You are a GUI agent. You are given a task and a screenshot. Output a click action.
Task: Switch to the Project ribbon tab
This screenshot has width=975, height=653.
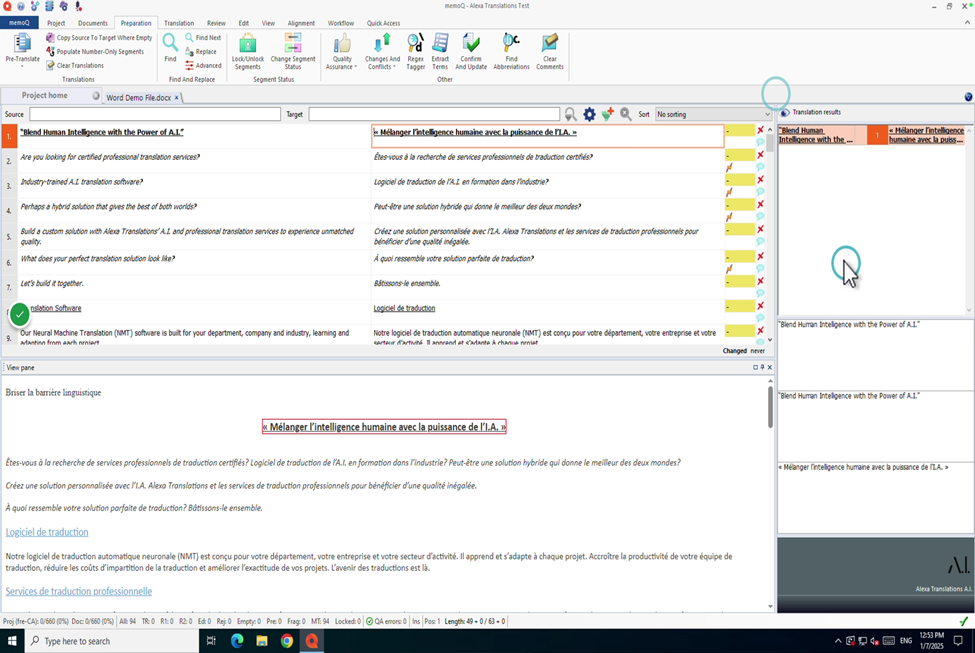[56, 23]
